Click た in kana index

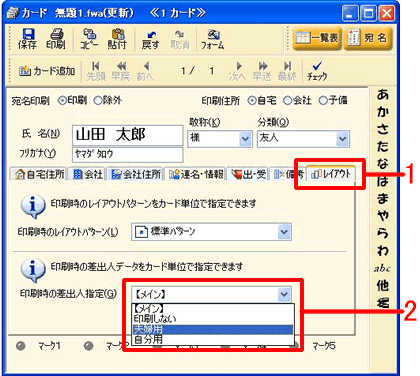click(x=383, y=147)
